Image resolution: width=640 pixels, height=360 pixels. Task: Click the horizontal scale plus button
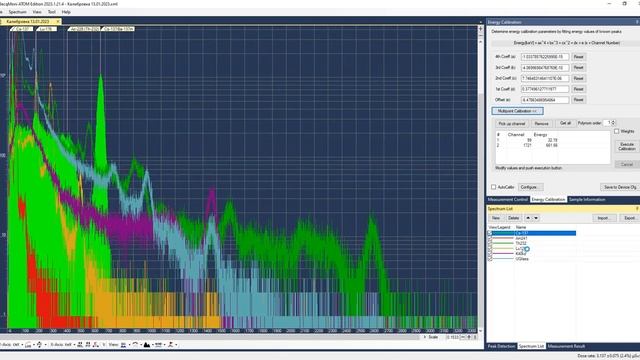(x=469, y=337)
